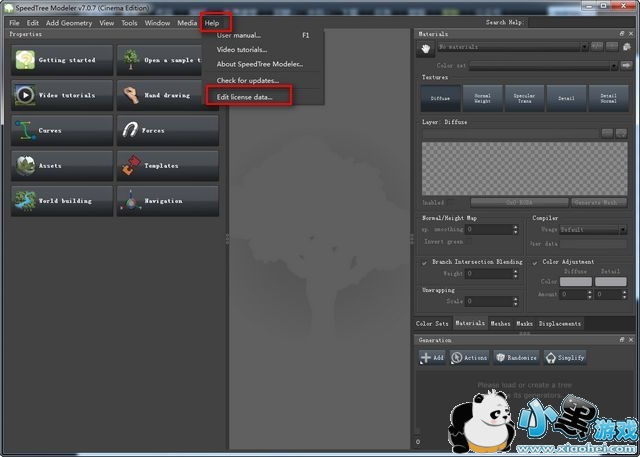Float the Materials panel
Image resolution: width=640 pixels, height=457 pixels.
[622, 34]
